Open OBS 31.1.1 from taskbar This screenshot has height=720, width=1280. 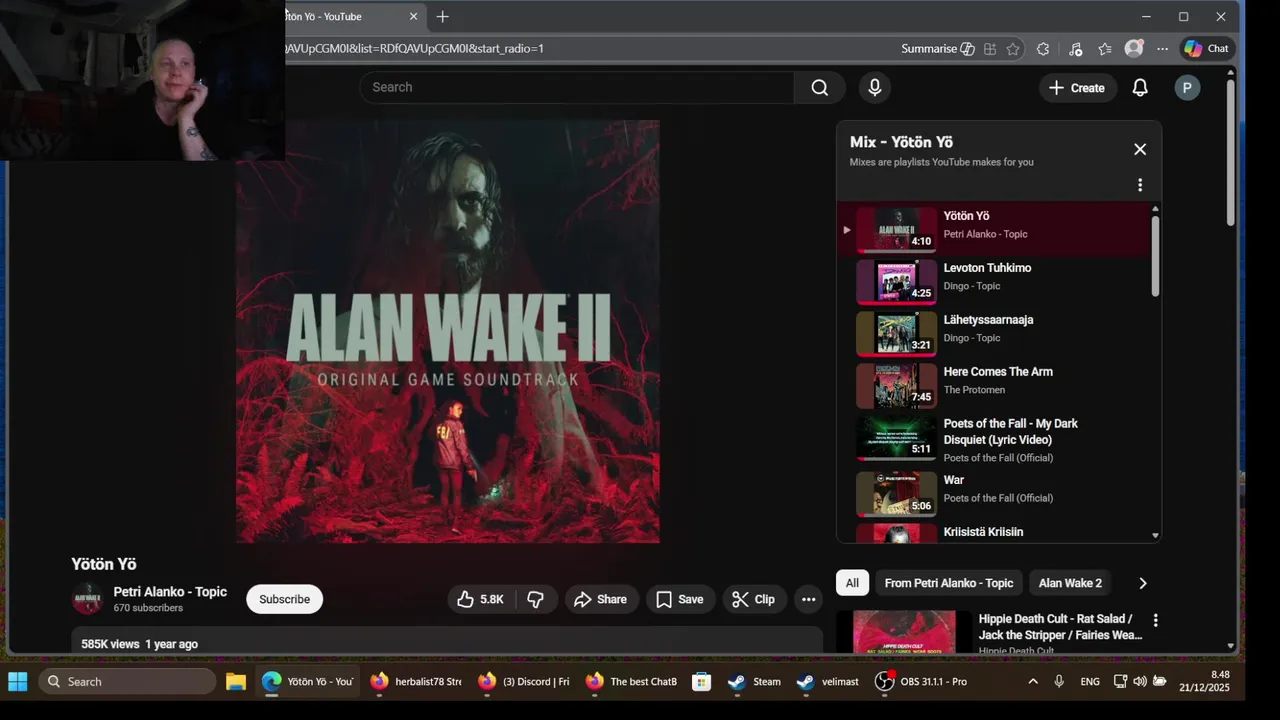[x=921, y=682]
